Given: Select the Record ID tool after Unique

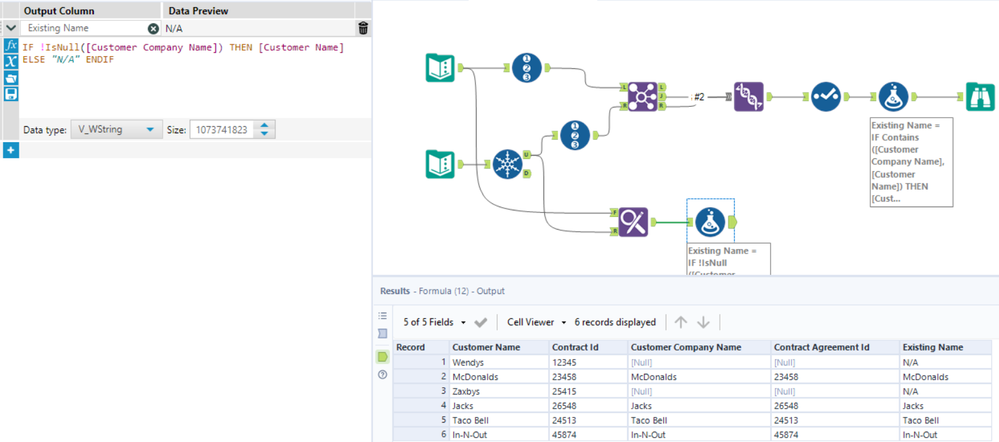Looking at the screenshot, I should pos(575,134).
